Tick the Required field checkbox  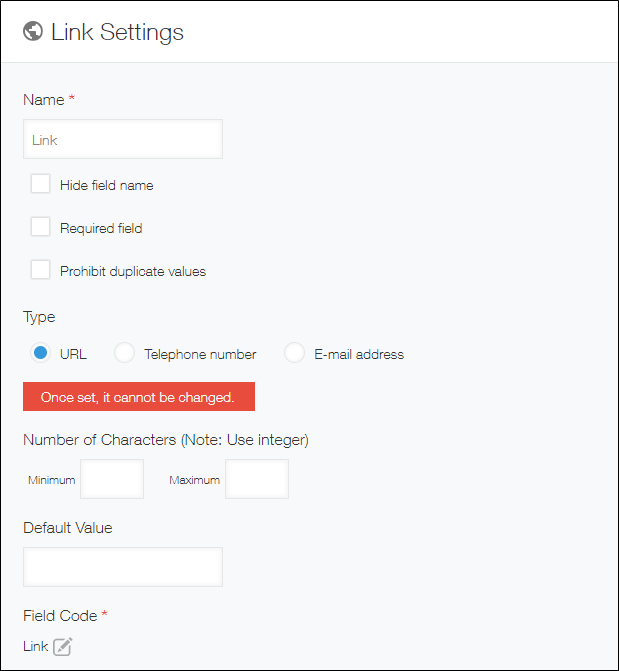click(41, 227)
